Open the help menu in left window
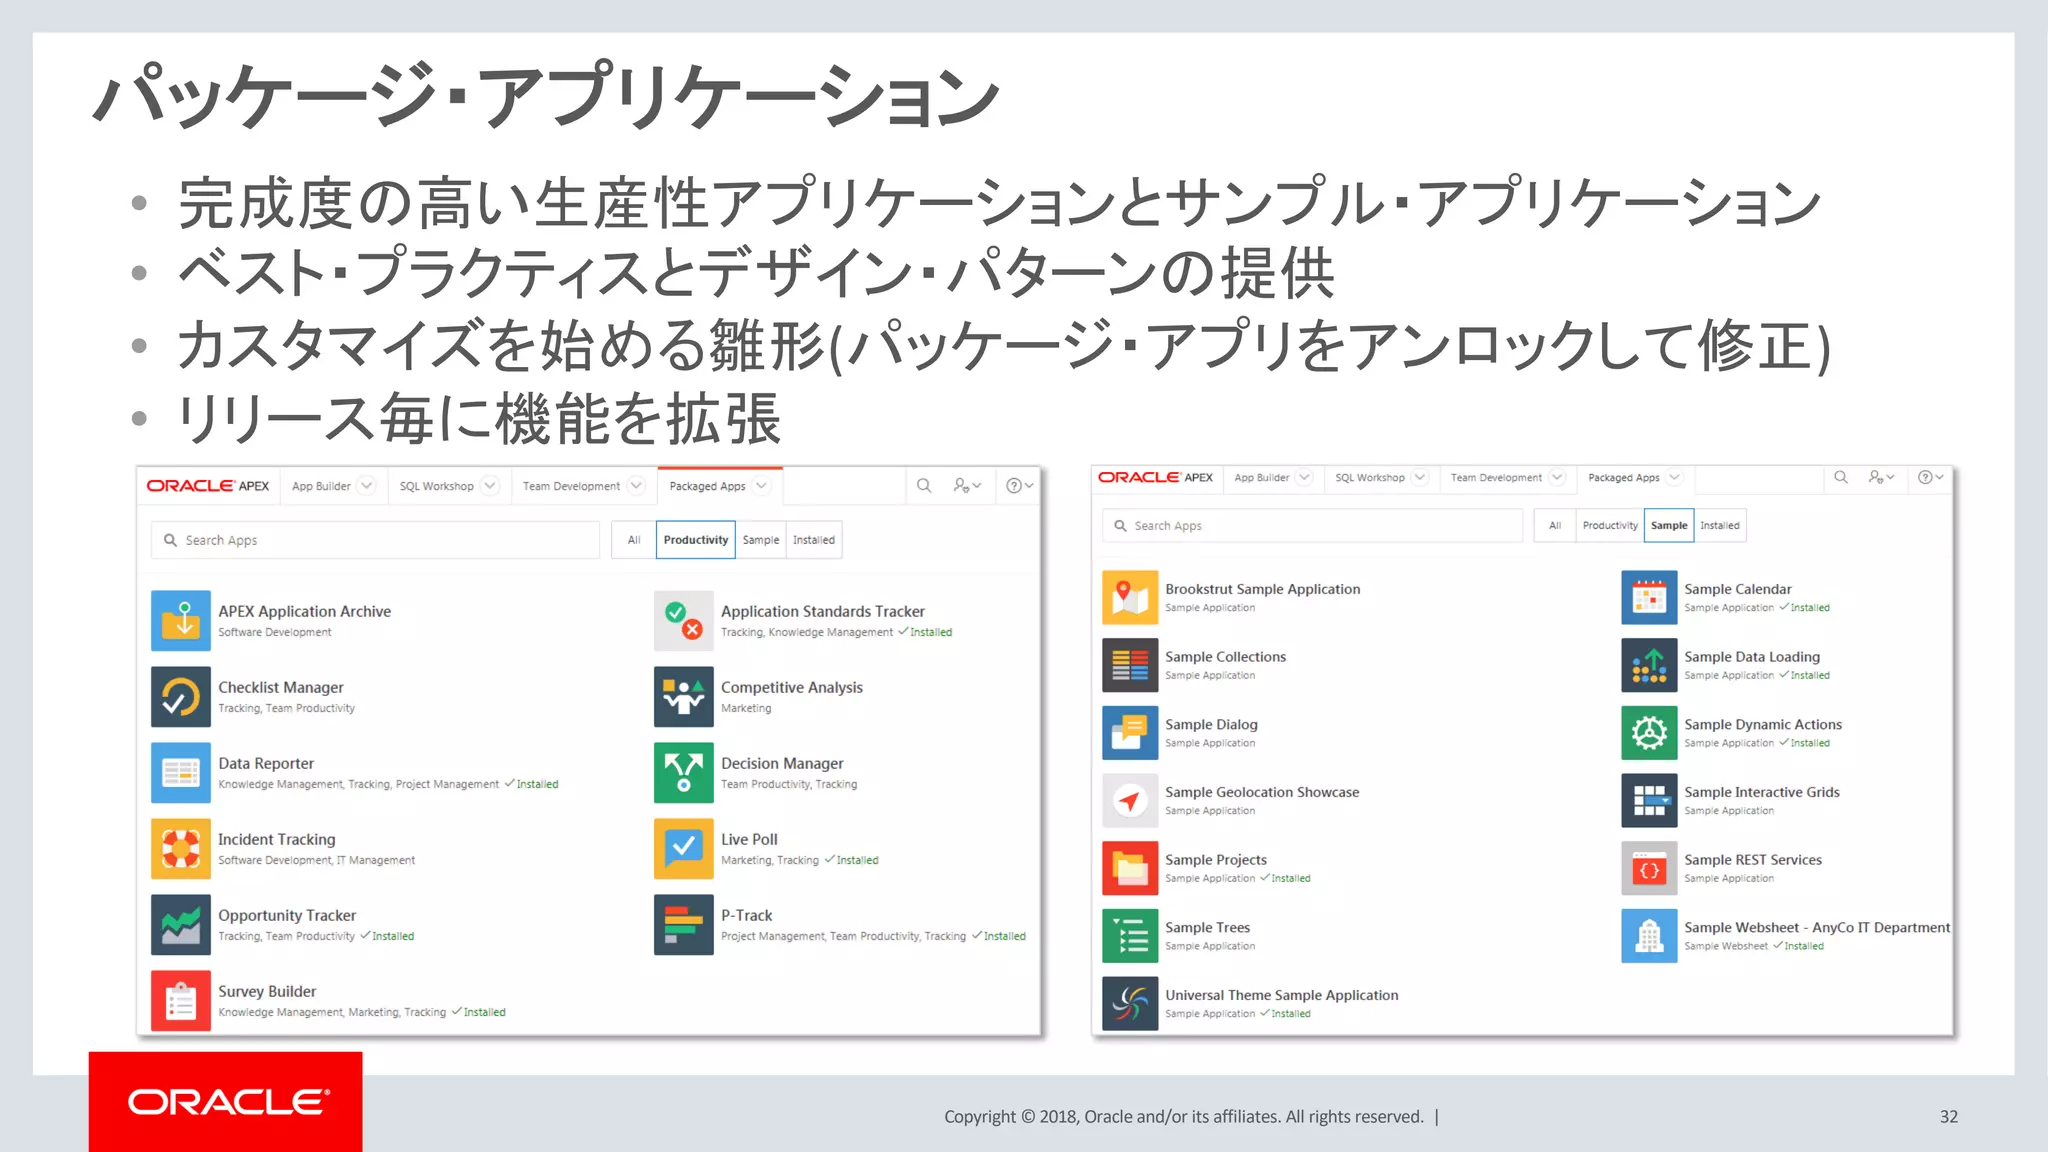Screen dimensions: 2048x1152 tap(1019, 485)
